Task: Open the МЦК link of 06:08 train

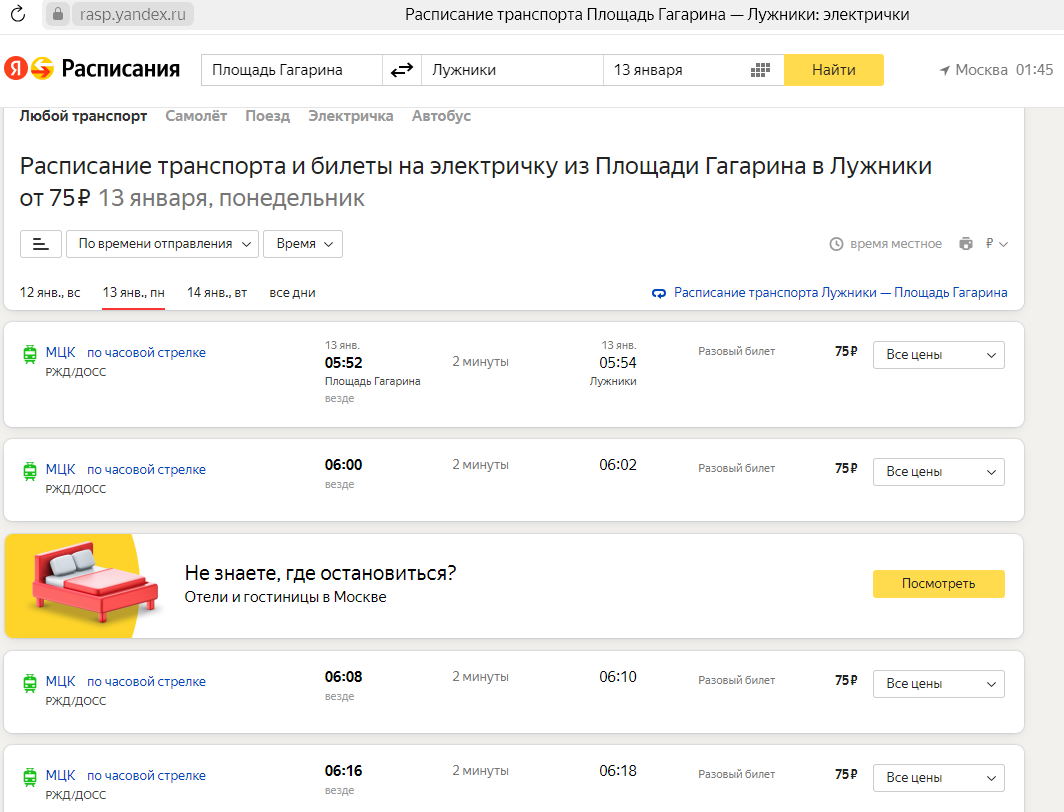Action: [60, 681]
